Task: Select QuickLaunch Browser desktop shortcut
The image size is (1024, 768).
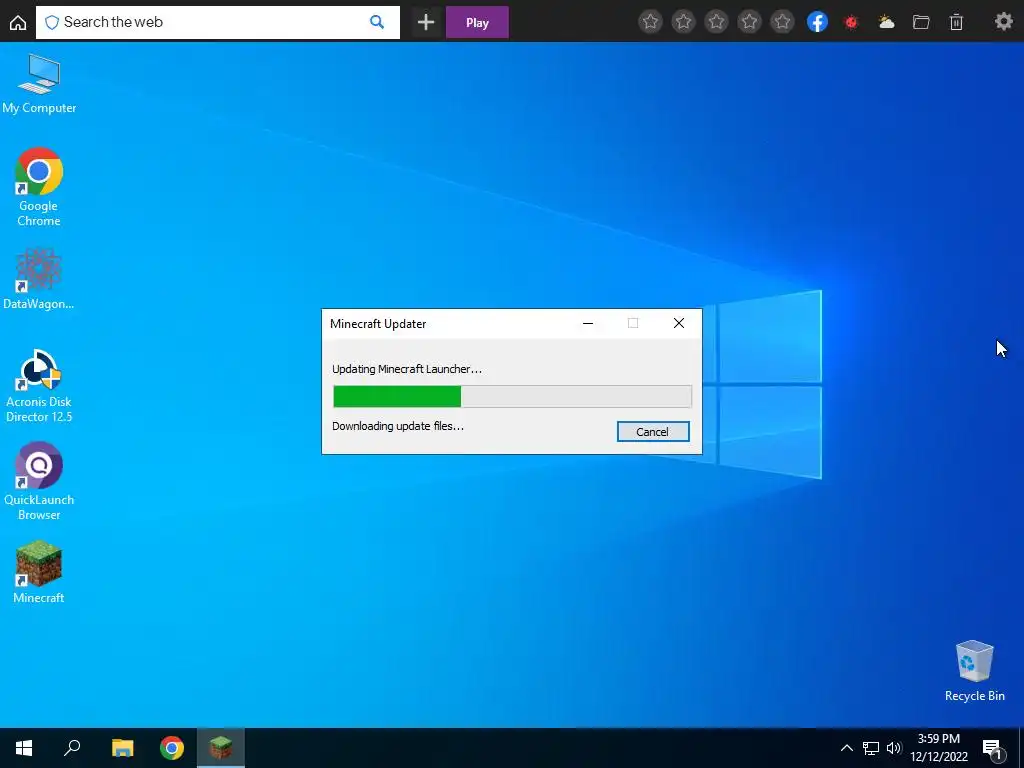Action: tap(39, 482)
